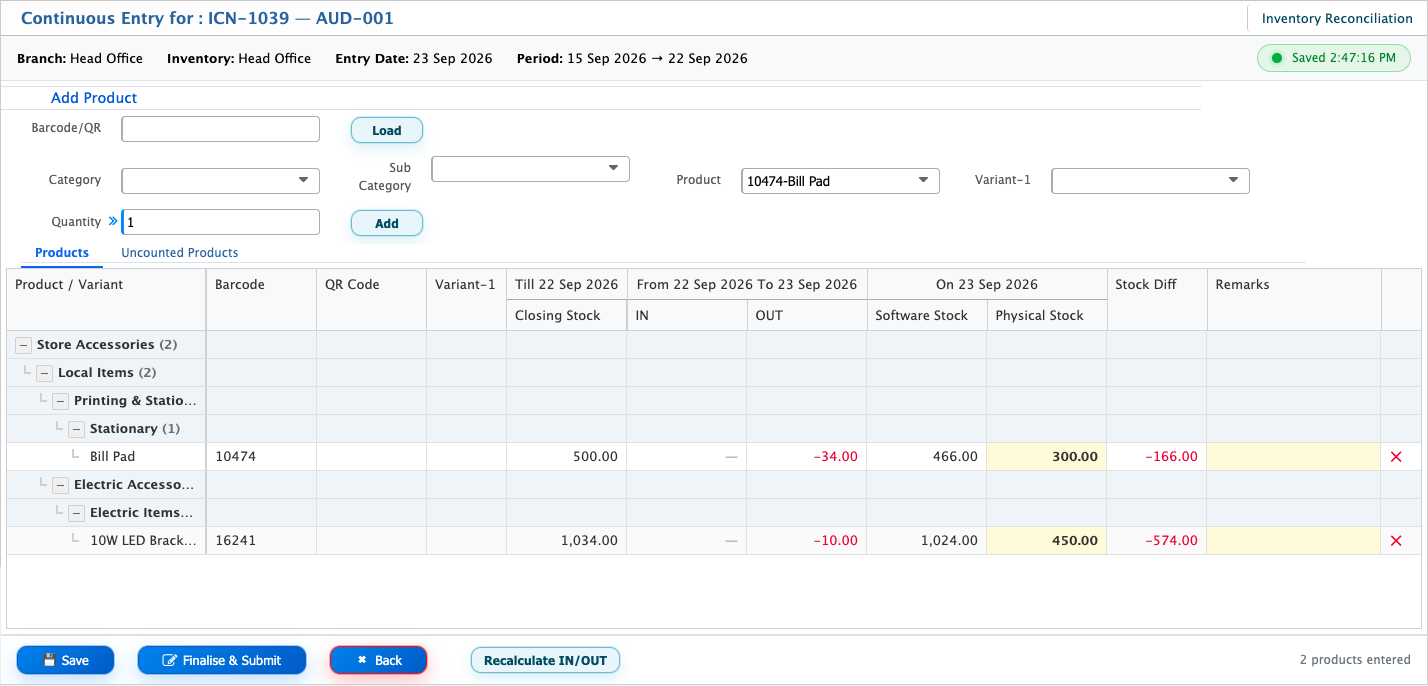
Task: Click the Add Product section heading
Action: point(94,98)
